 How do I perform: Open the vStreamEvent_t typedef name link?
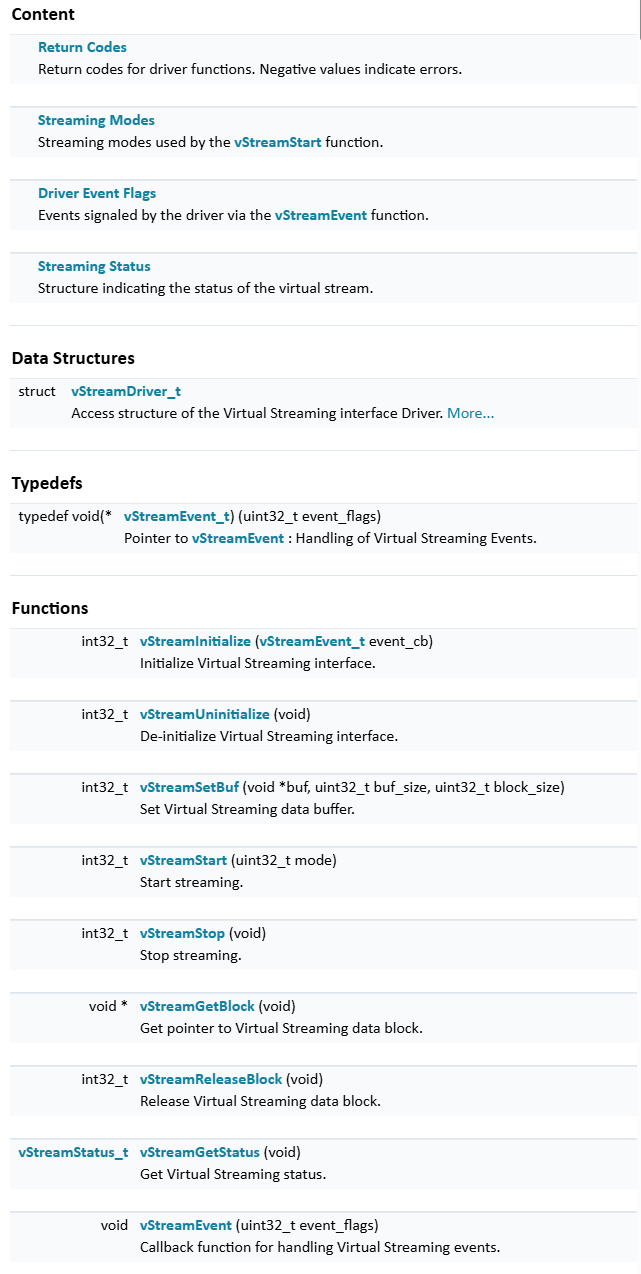pyautogui.click(x=178, y=516)
